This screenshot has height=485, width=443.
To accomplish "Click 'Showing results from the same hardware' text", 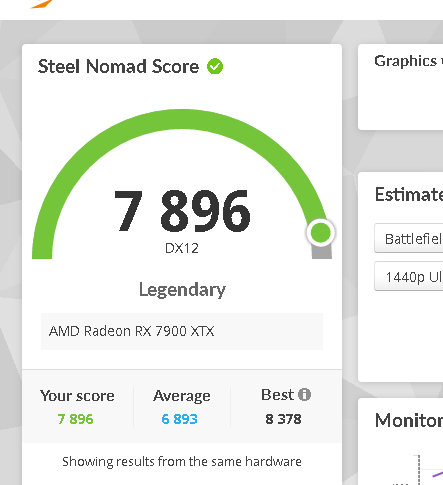I will coord(182,462).
